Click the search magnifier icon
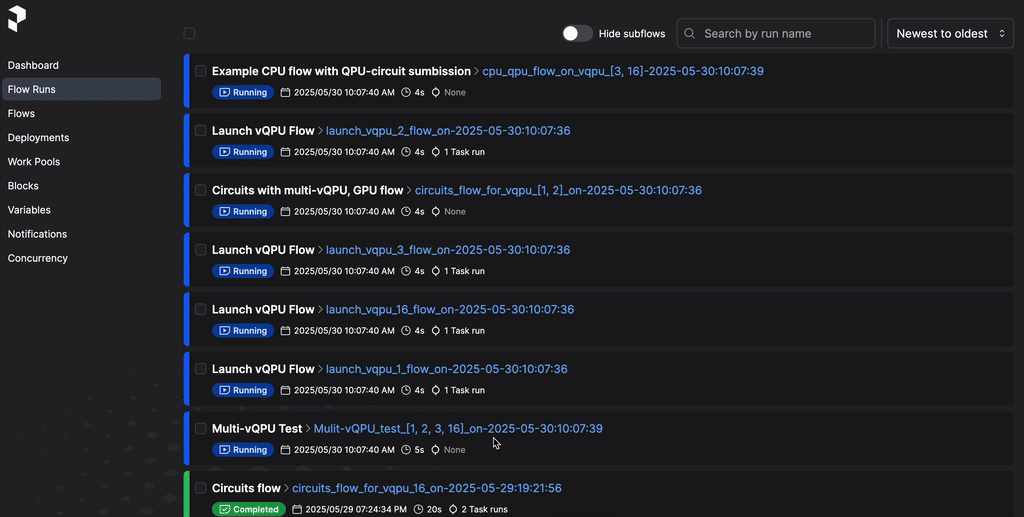 click(689, 34)
